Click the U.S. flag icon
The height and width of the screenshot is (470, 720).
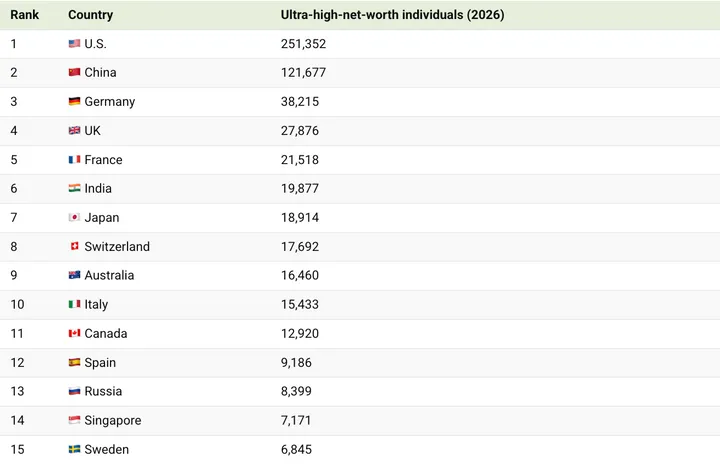point(74,44)
